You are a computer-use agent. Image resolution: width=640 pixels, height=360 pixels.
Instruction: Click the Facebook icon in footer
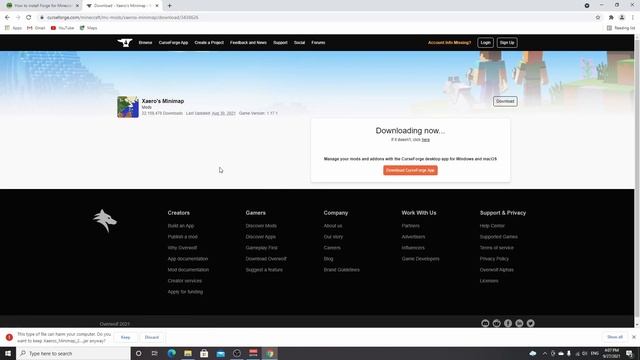pyautogui.click(x=508, y=323)
